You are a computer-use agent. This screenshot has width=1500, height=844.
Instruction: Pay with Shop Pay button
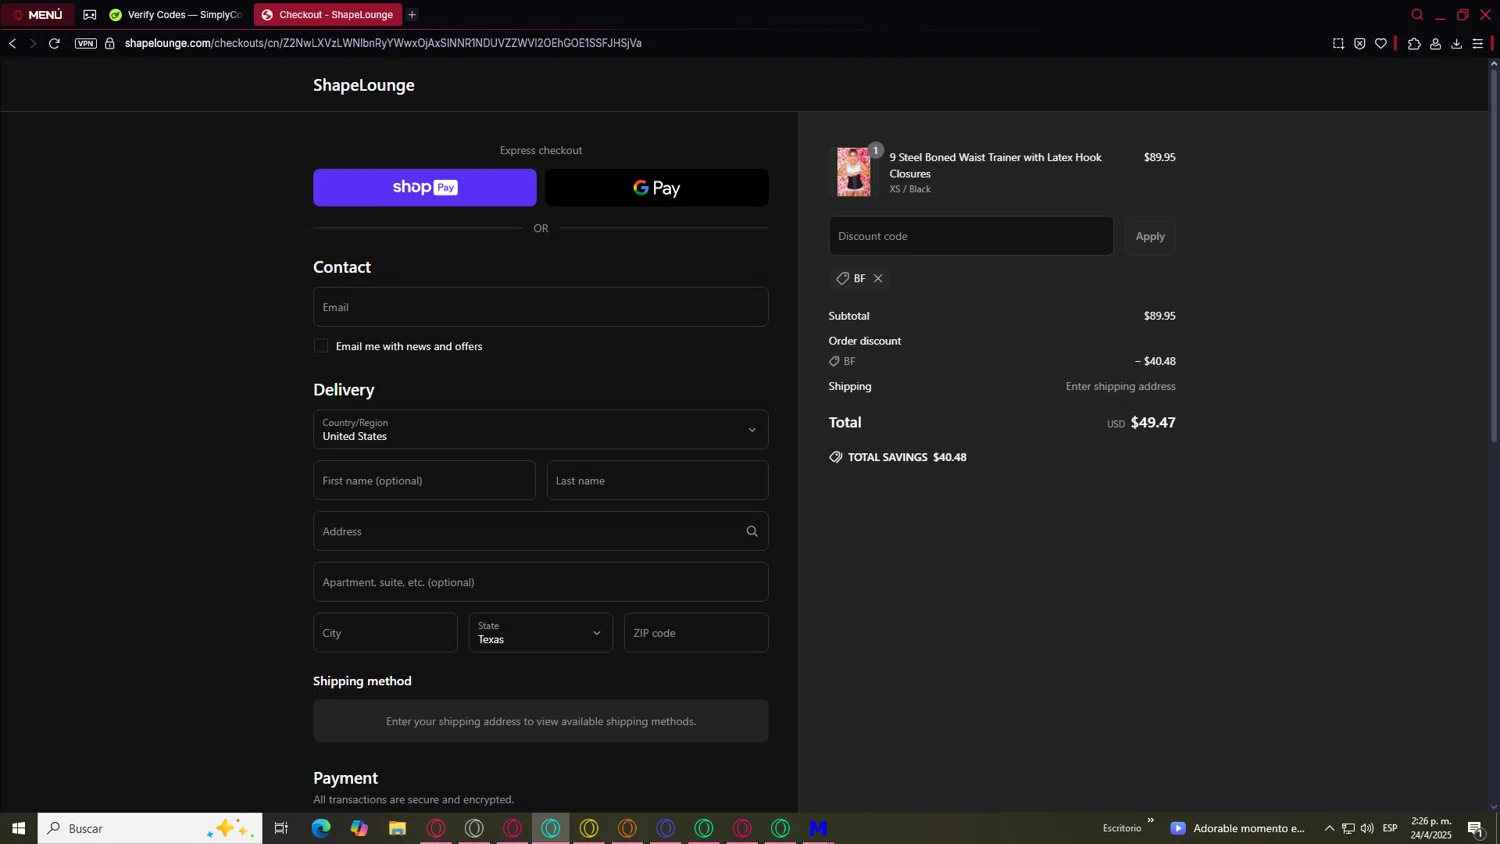tap(425, 188)
